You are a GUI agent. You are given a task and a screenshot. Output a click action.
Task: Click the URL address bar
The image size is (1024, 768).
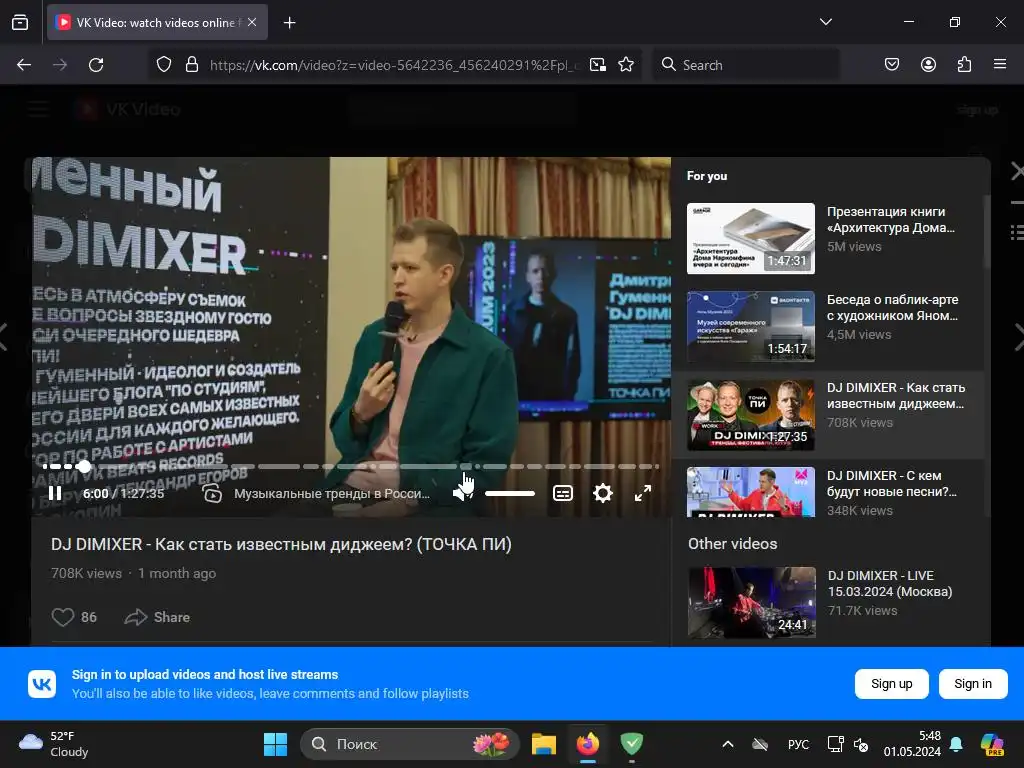click(394, 65)
